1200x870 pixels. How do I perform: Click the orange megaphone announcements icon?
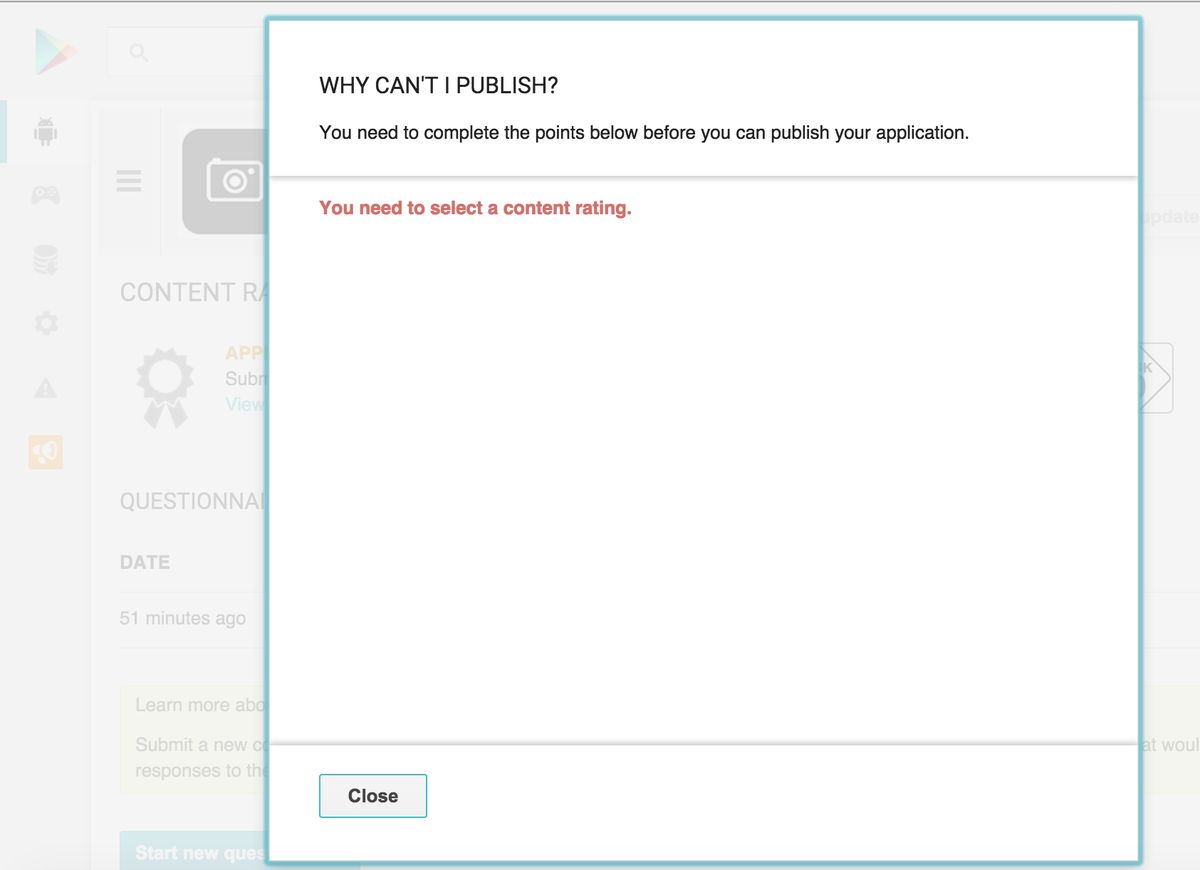coord(45,453)
